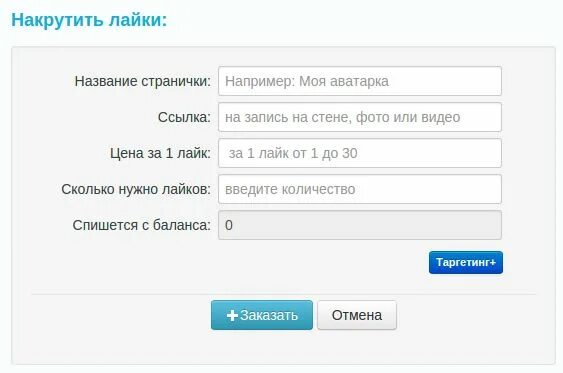
Task: Click the 'Цена за 1 лайк:' label
Action: (160, 153)
